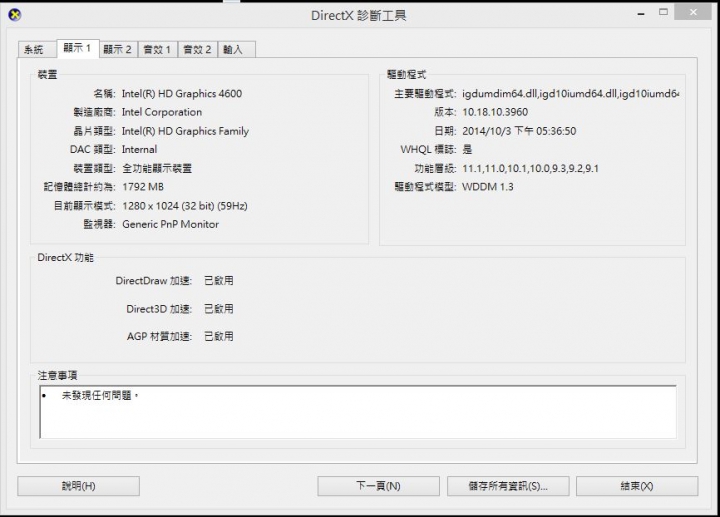Click feature levels '11.1,11.0,10.1,10.0,9.3,9.2,9.1'
This screenshot has width=720, height=517.
coord(530,169)
